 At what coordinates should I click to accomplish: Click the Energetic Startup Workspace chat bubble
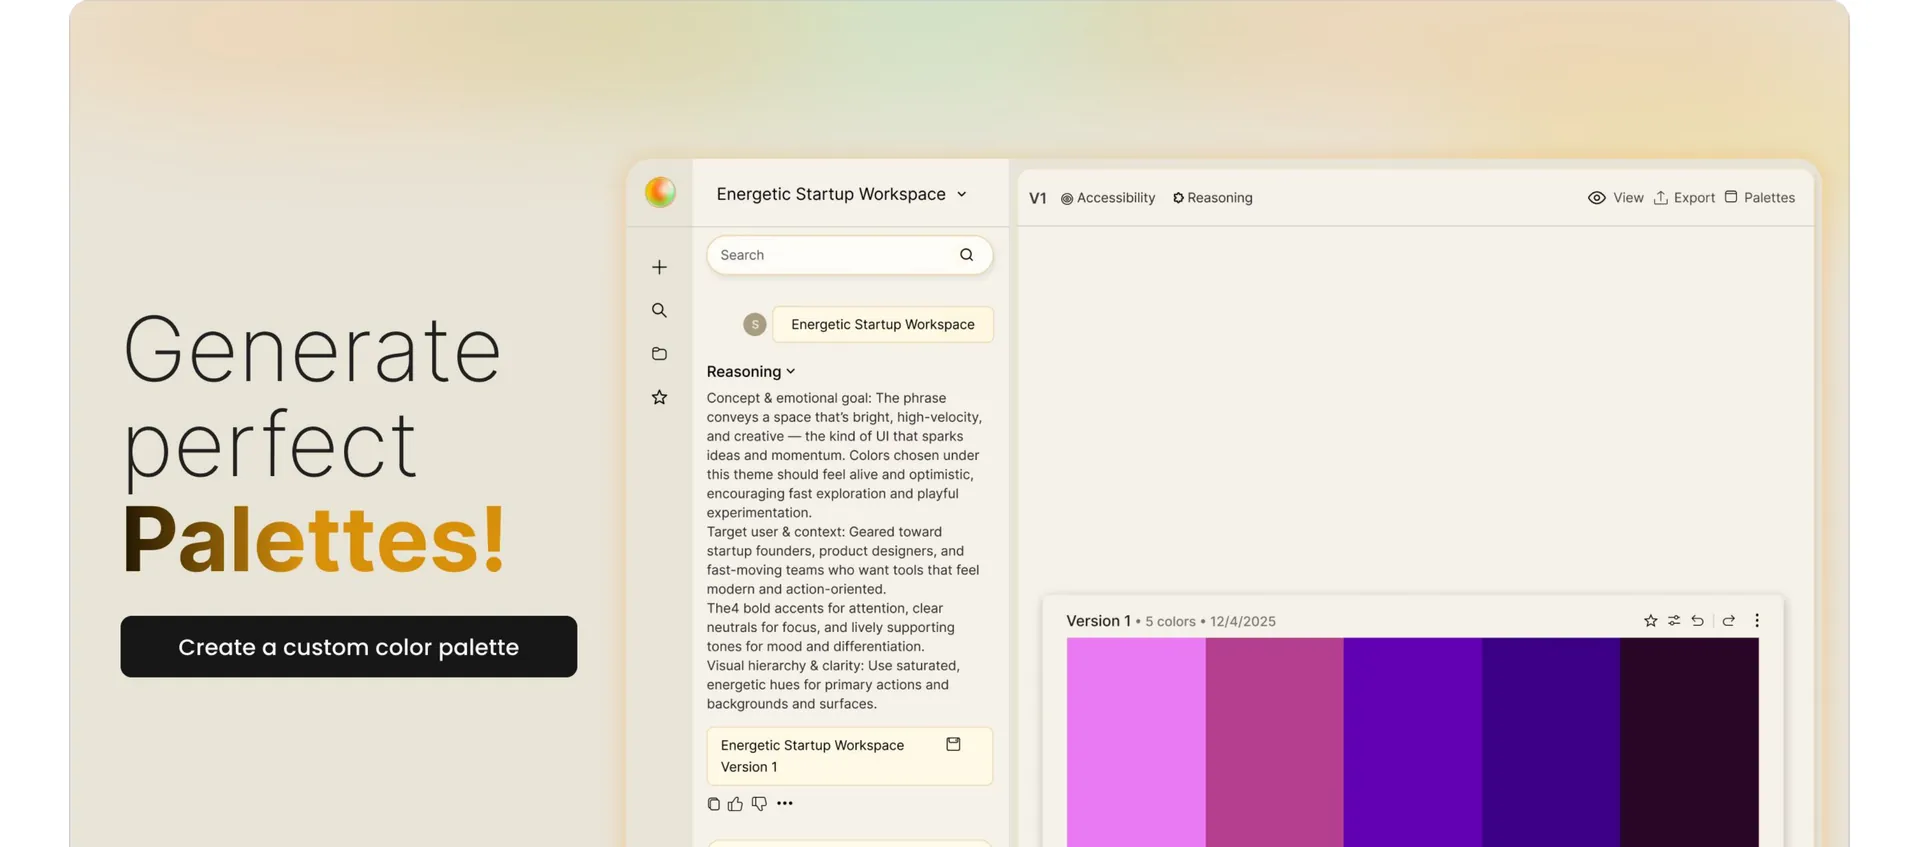883,324
